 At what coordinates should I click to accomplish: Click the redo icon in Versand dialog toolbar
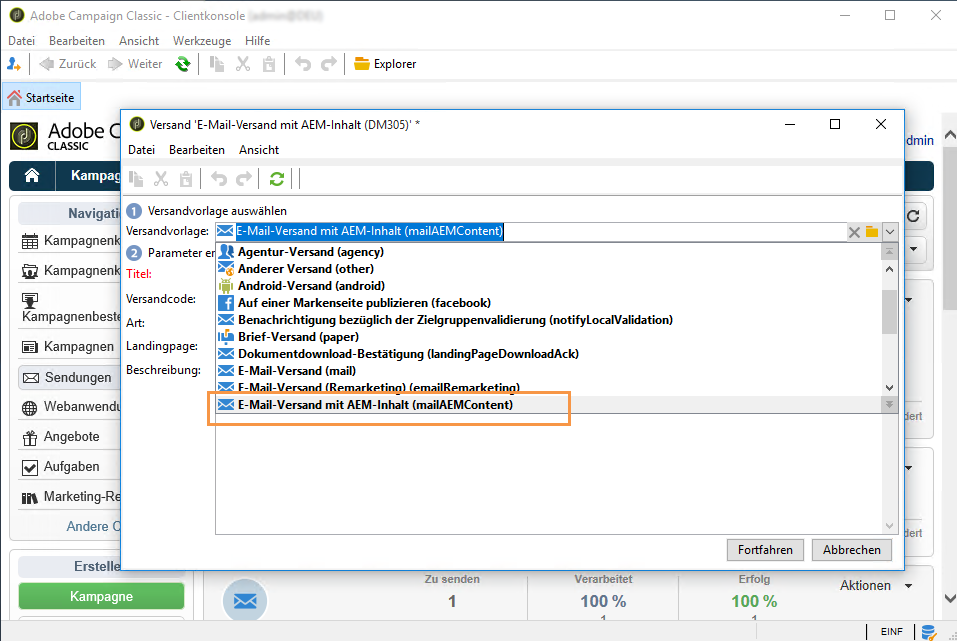click(x=244, y=179)
